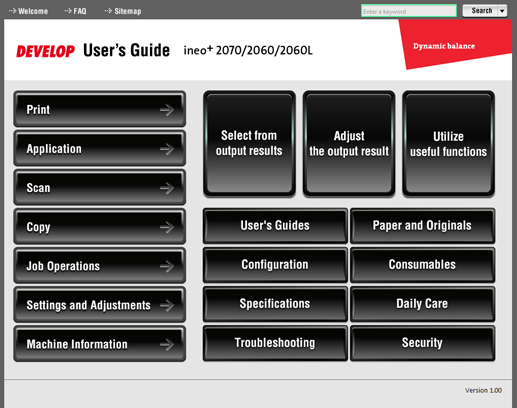Screen dimensions: 517x408
Task: Open the Consumables page
Action: click(422, 265)
